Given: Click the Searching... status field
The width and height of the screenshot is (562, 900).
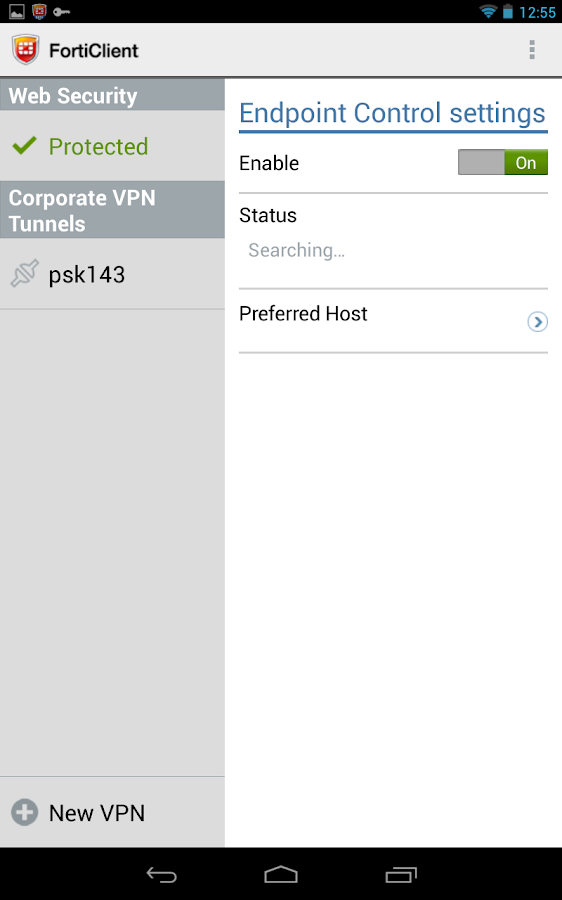Looking at the screenshot, I should 296,250.
